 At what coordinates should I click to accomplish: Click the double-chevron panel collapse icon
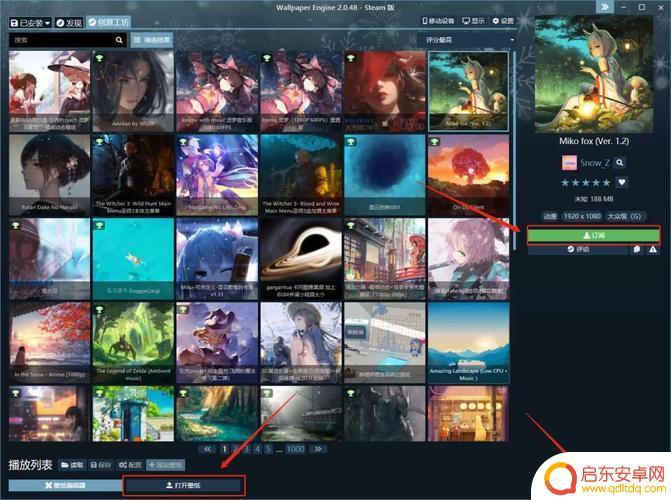tap(605, 7)
